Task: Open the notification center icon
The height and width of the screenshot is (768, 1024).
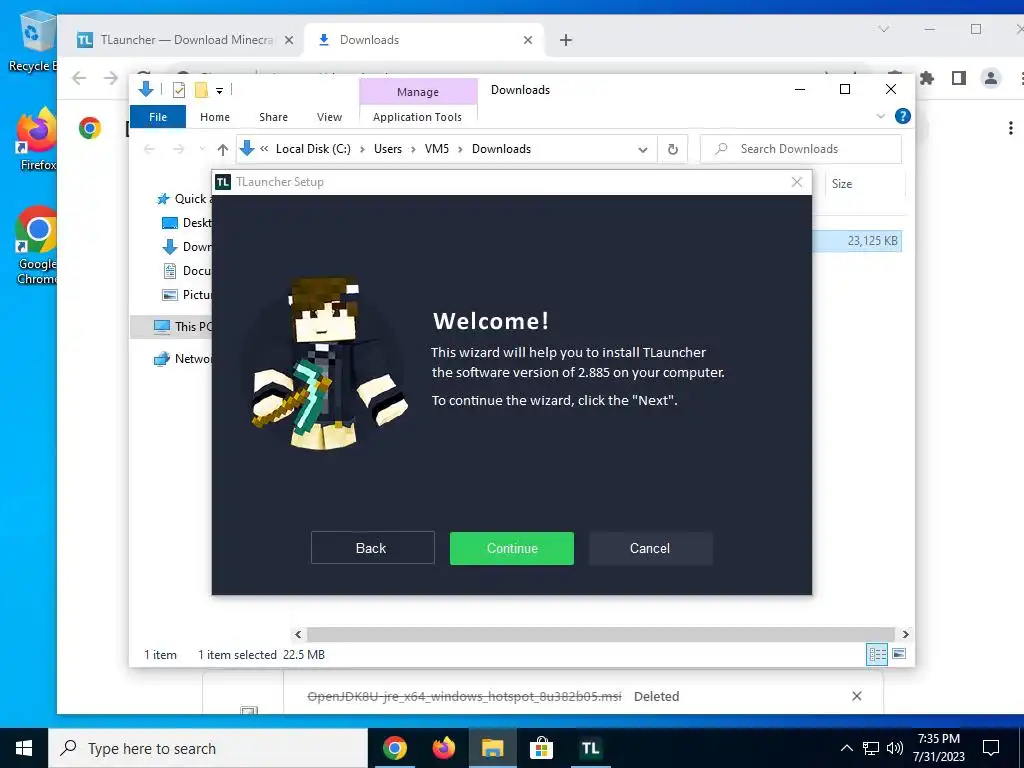Action: tap(991, 748)
